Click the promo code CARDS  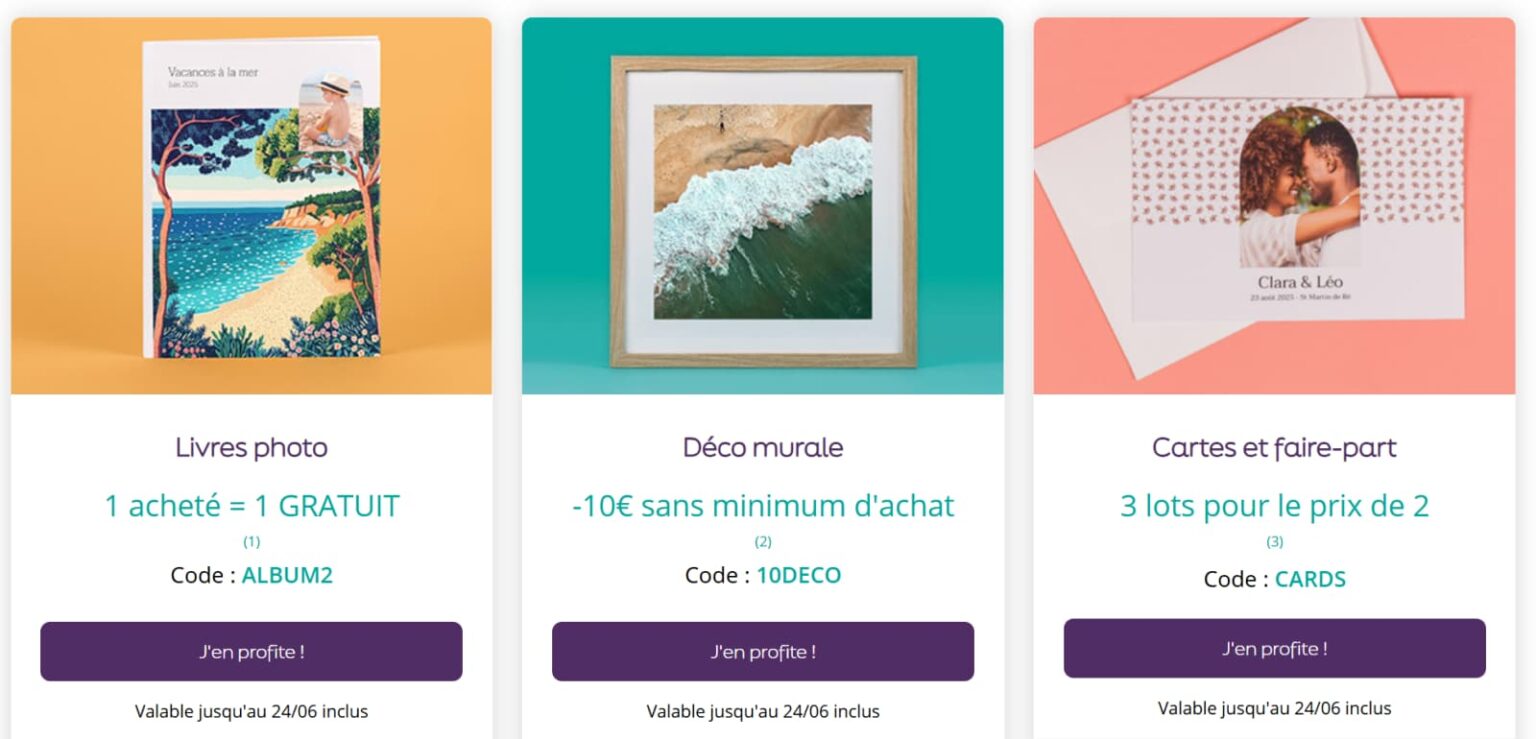click(x=1310, y=579)
